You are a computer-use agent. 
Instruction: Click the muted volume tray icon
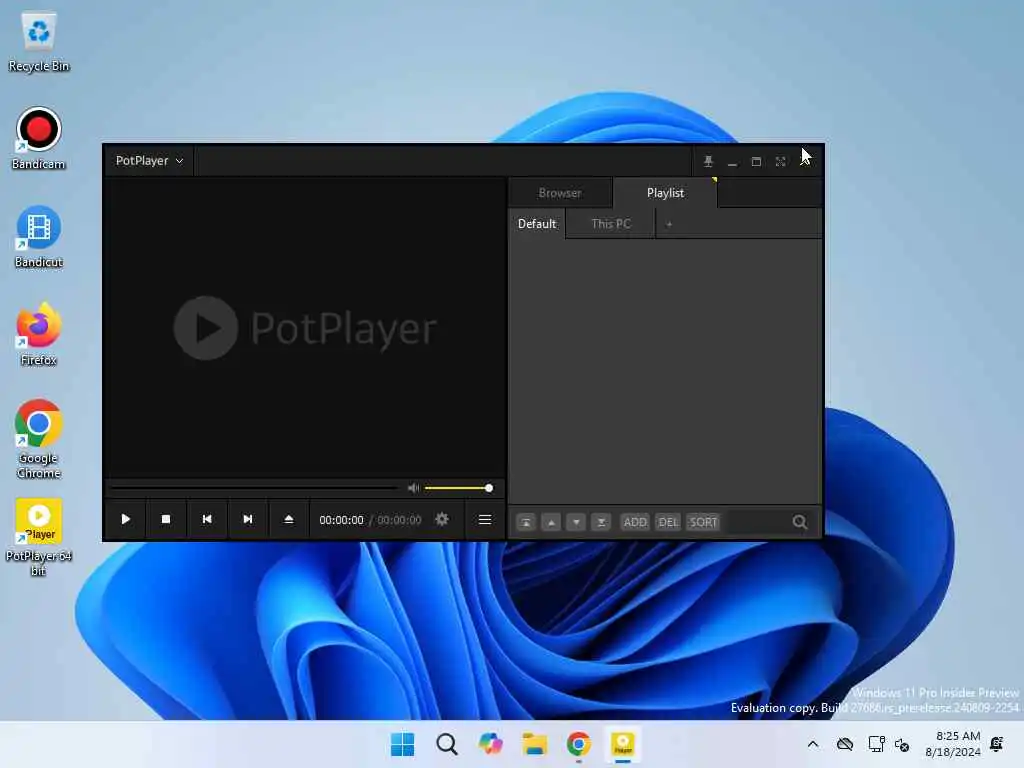point(902,744)
